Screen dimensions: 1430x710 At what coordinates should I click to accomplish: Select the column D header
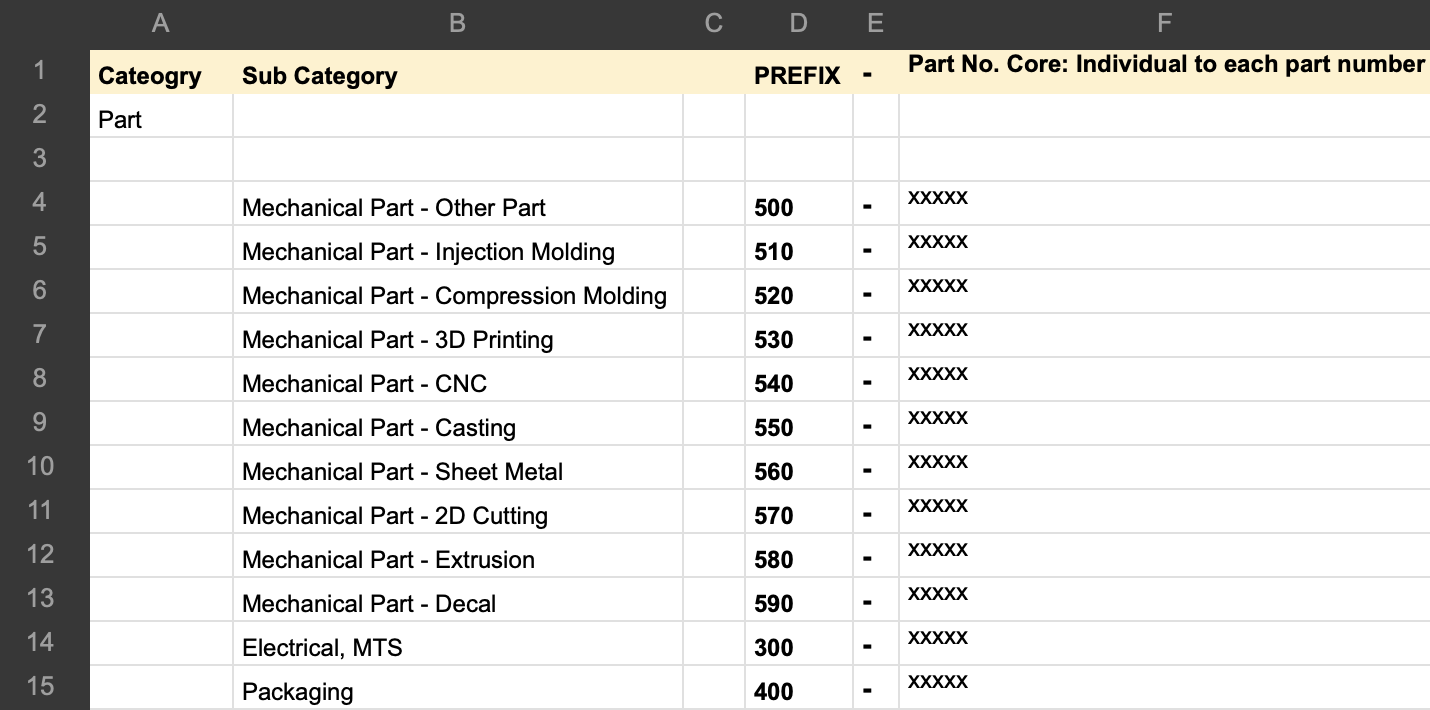coord(797,21)
